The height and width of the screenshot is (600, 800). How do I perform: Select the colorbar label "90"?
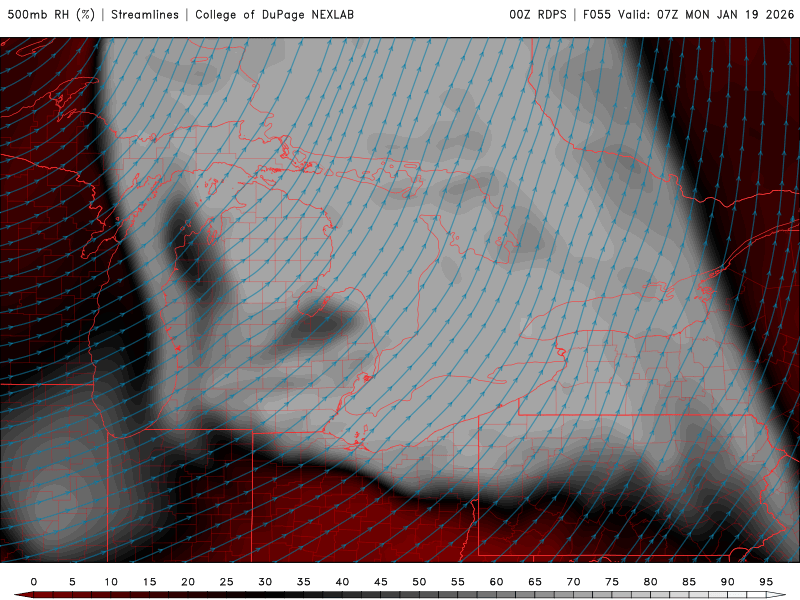pos(728,582)
